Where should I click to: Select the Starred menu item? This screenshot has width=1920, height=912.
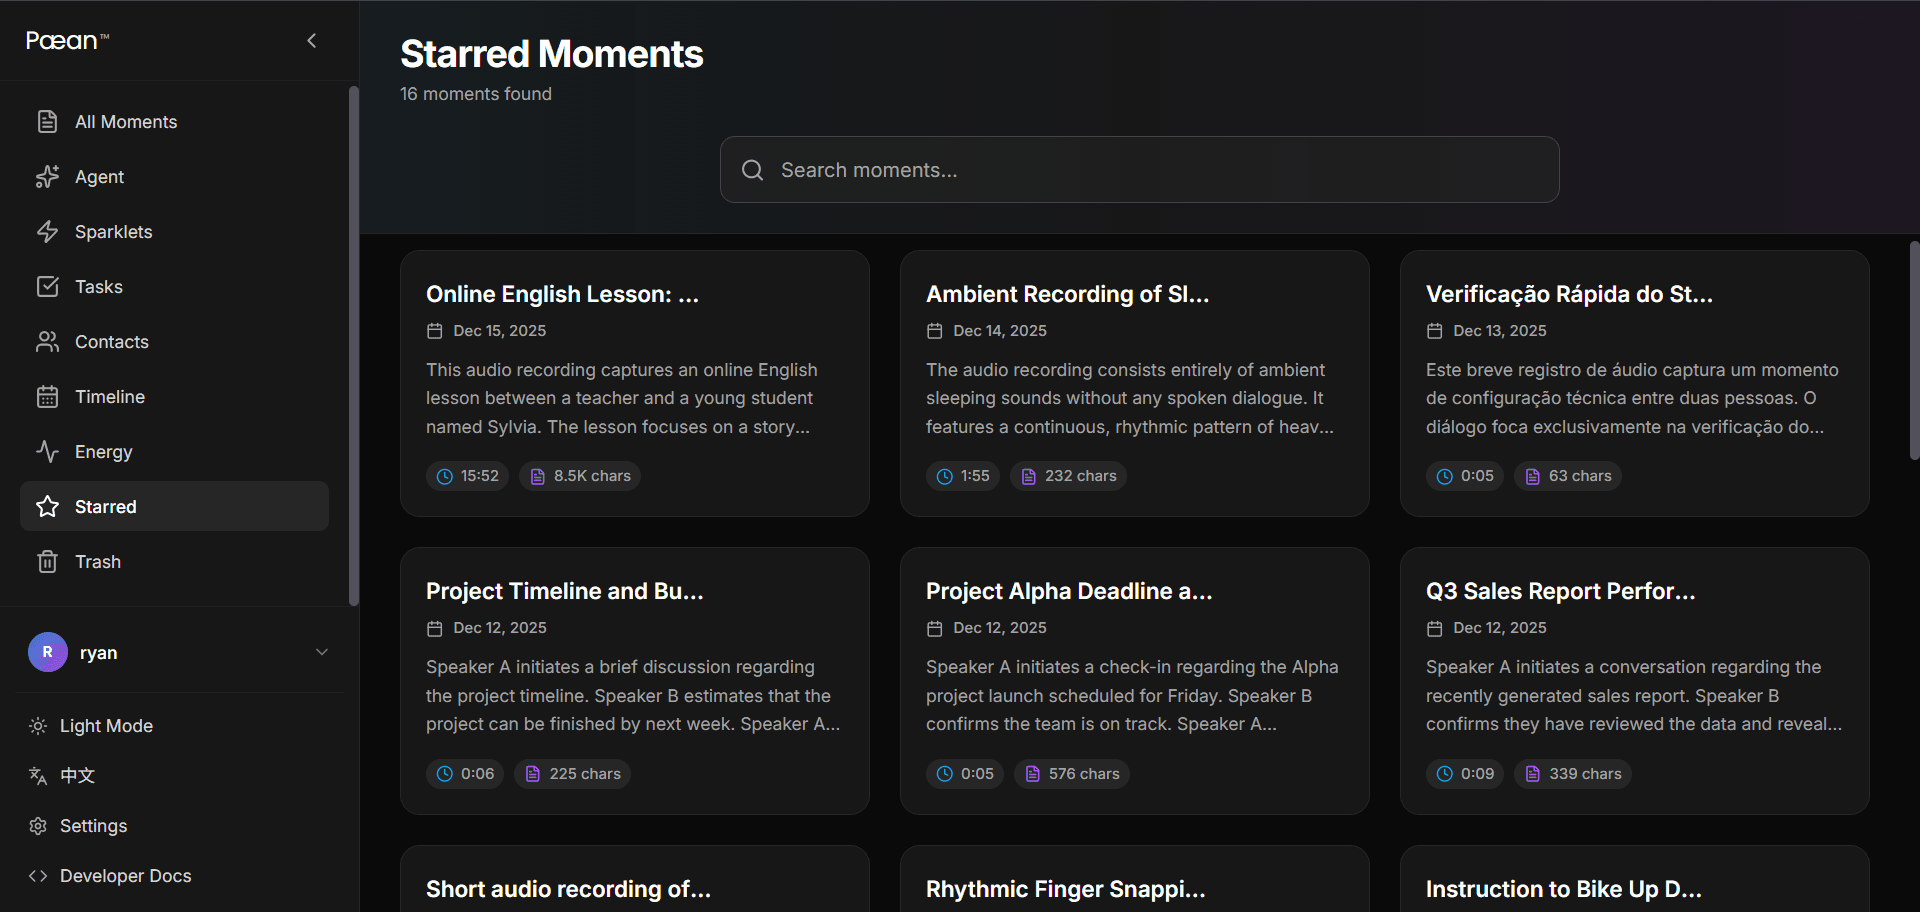click(x=106, y=506)
